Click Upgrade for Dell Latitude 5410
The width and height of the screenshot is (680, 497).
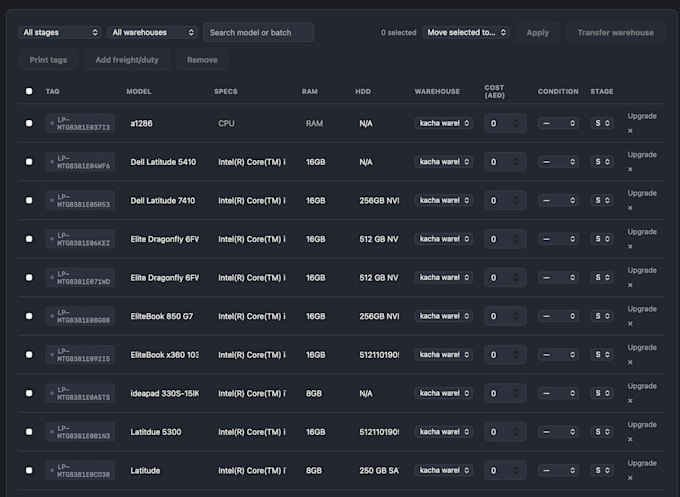click(642, 154)
